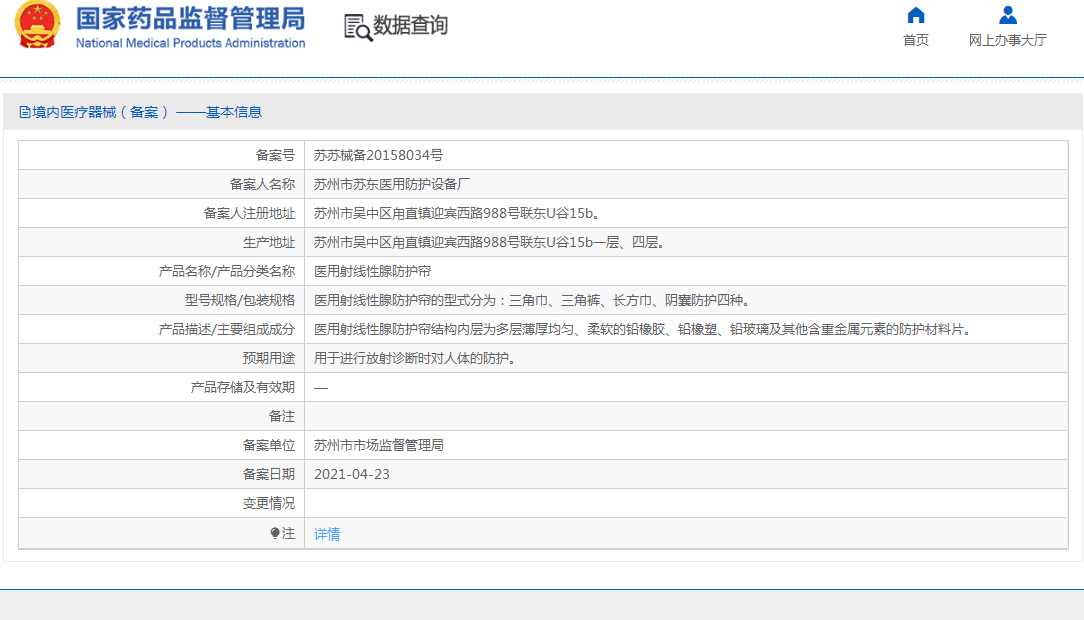The width and height of the screenshot is (1084, 620).
Task: Select the 备案日期 label cell
Action: point(162,475)
